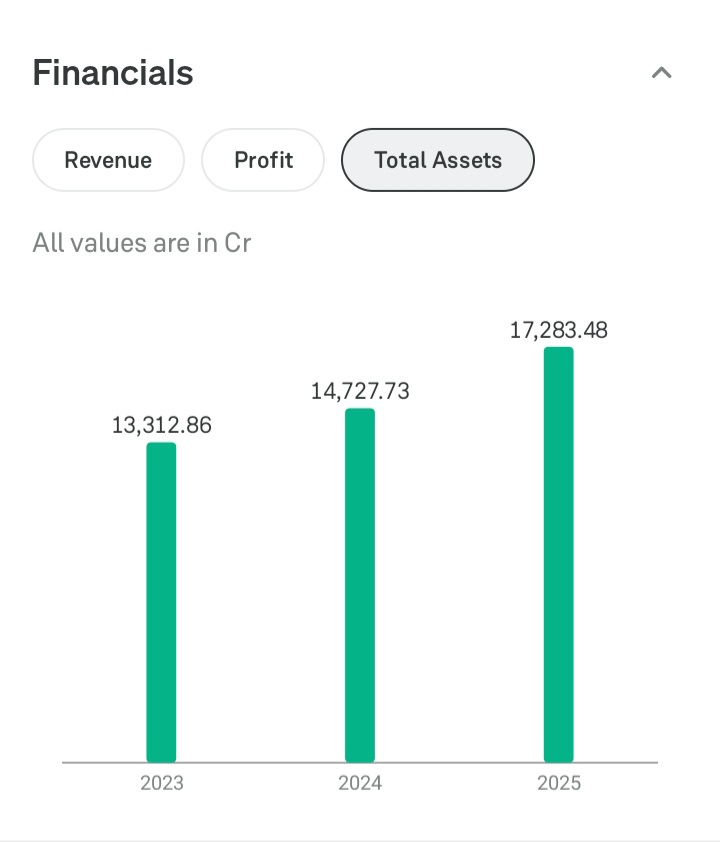Image resolution: width=720 pixels, height=842 pixels.
Task: Click empty chart space between 2023 and 2024 bars
Action: tap(260, 600)
